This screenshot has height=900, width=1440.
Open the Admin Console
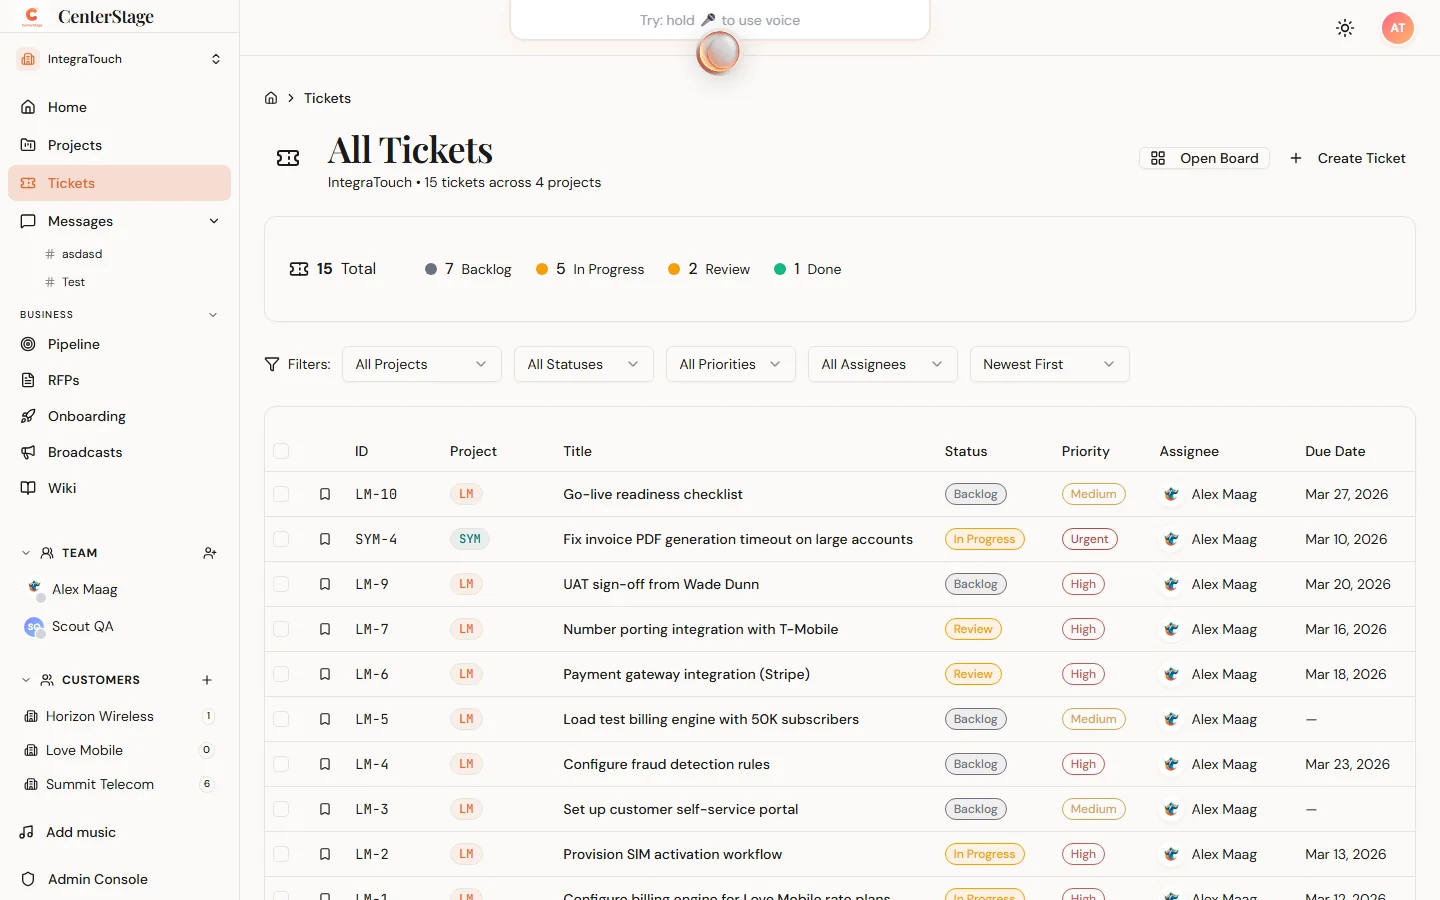point(95,879)
